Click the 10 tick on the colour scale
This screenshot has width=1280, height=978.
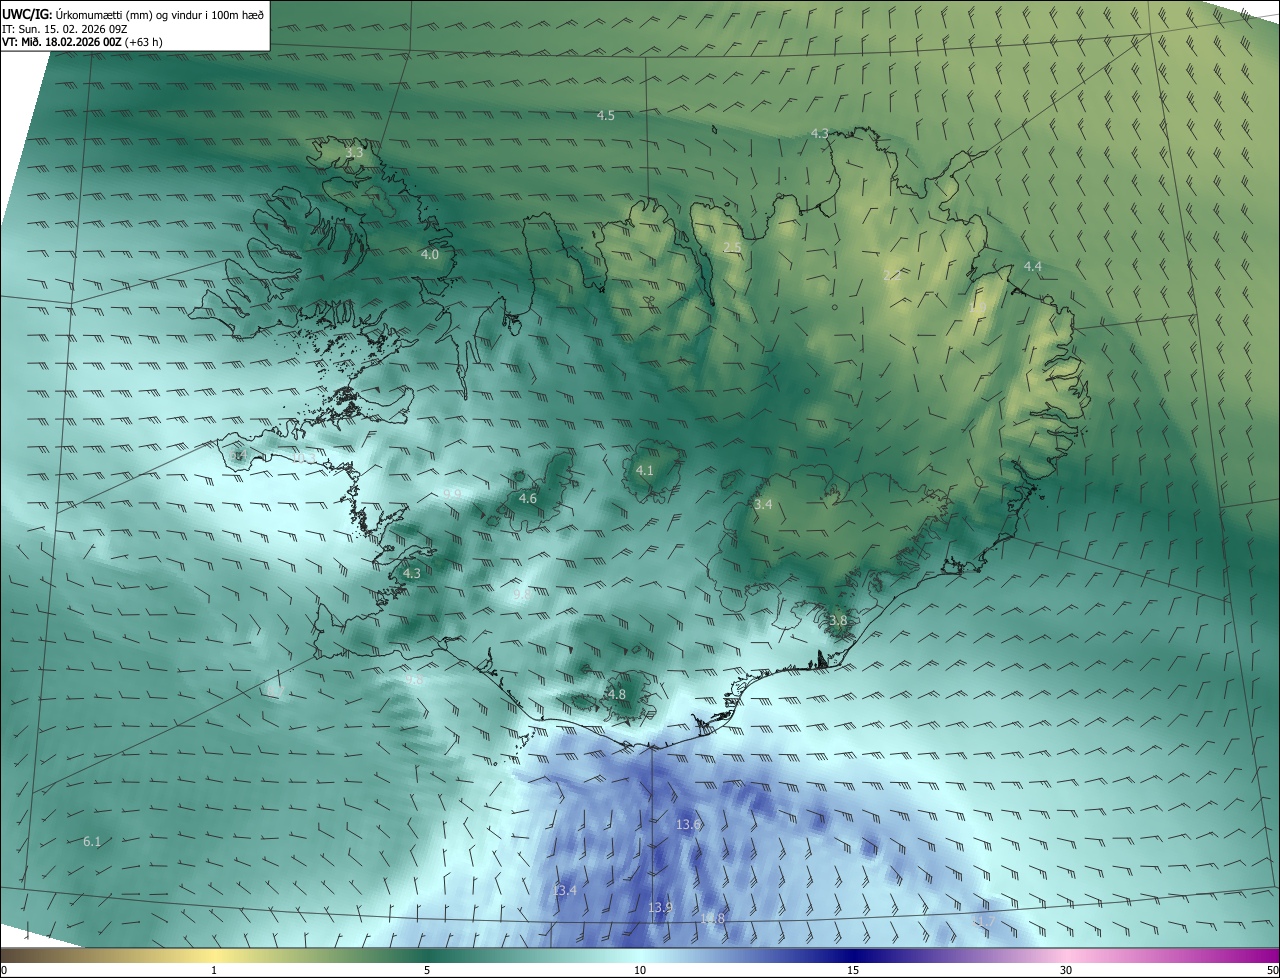[x=640, y=970]
